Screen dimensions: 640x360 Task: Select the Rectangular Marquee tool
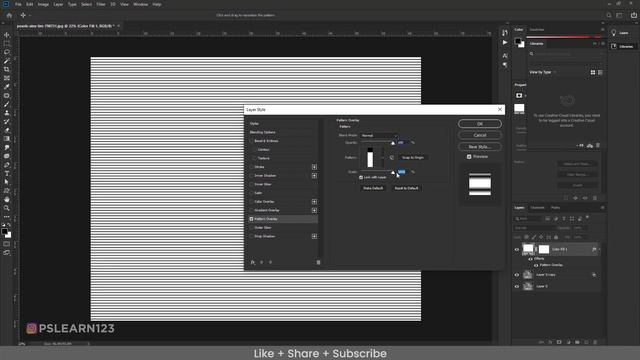7,44
